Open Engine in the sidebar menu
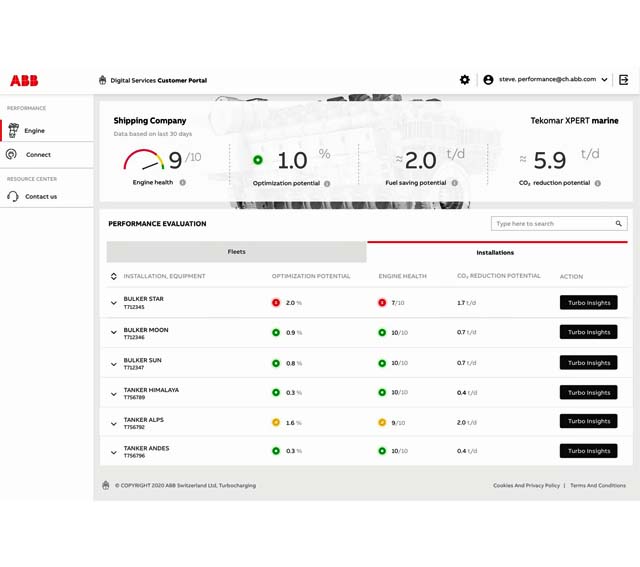The image size is (640, 567). tap(47, 130)
